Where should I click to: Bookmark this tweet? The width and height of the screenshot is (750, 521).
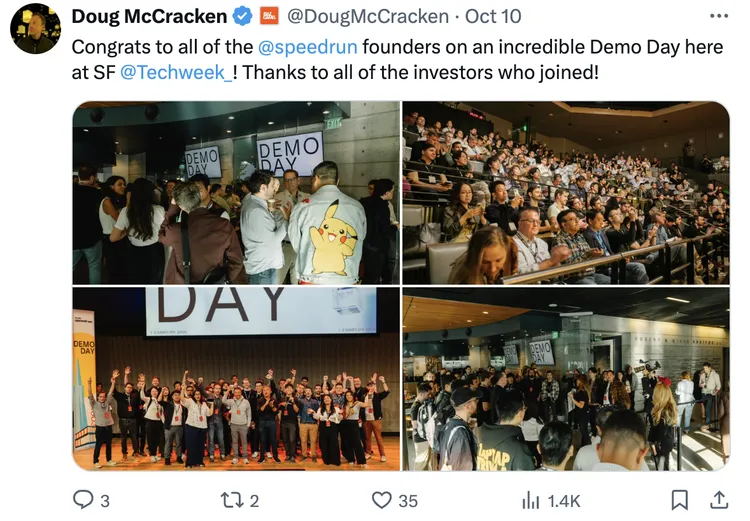pos(679,500)
